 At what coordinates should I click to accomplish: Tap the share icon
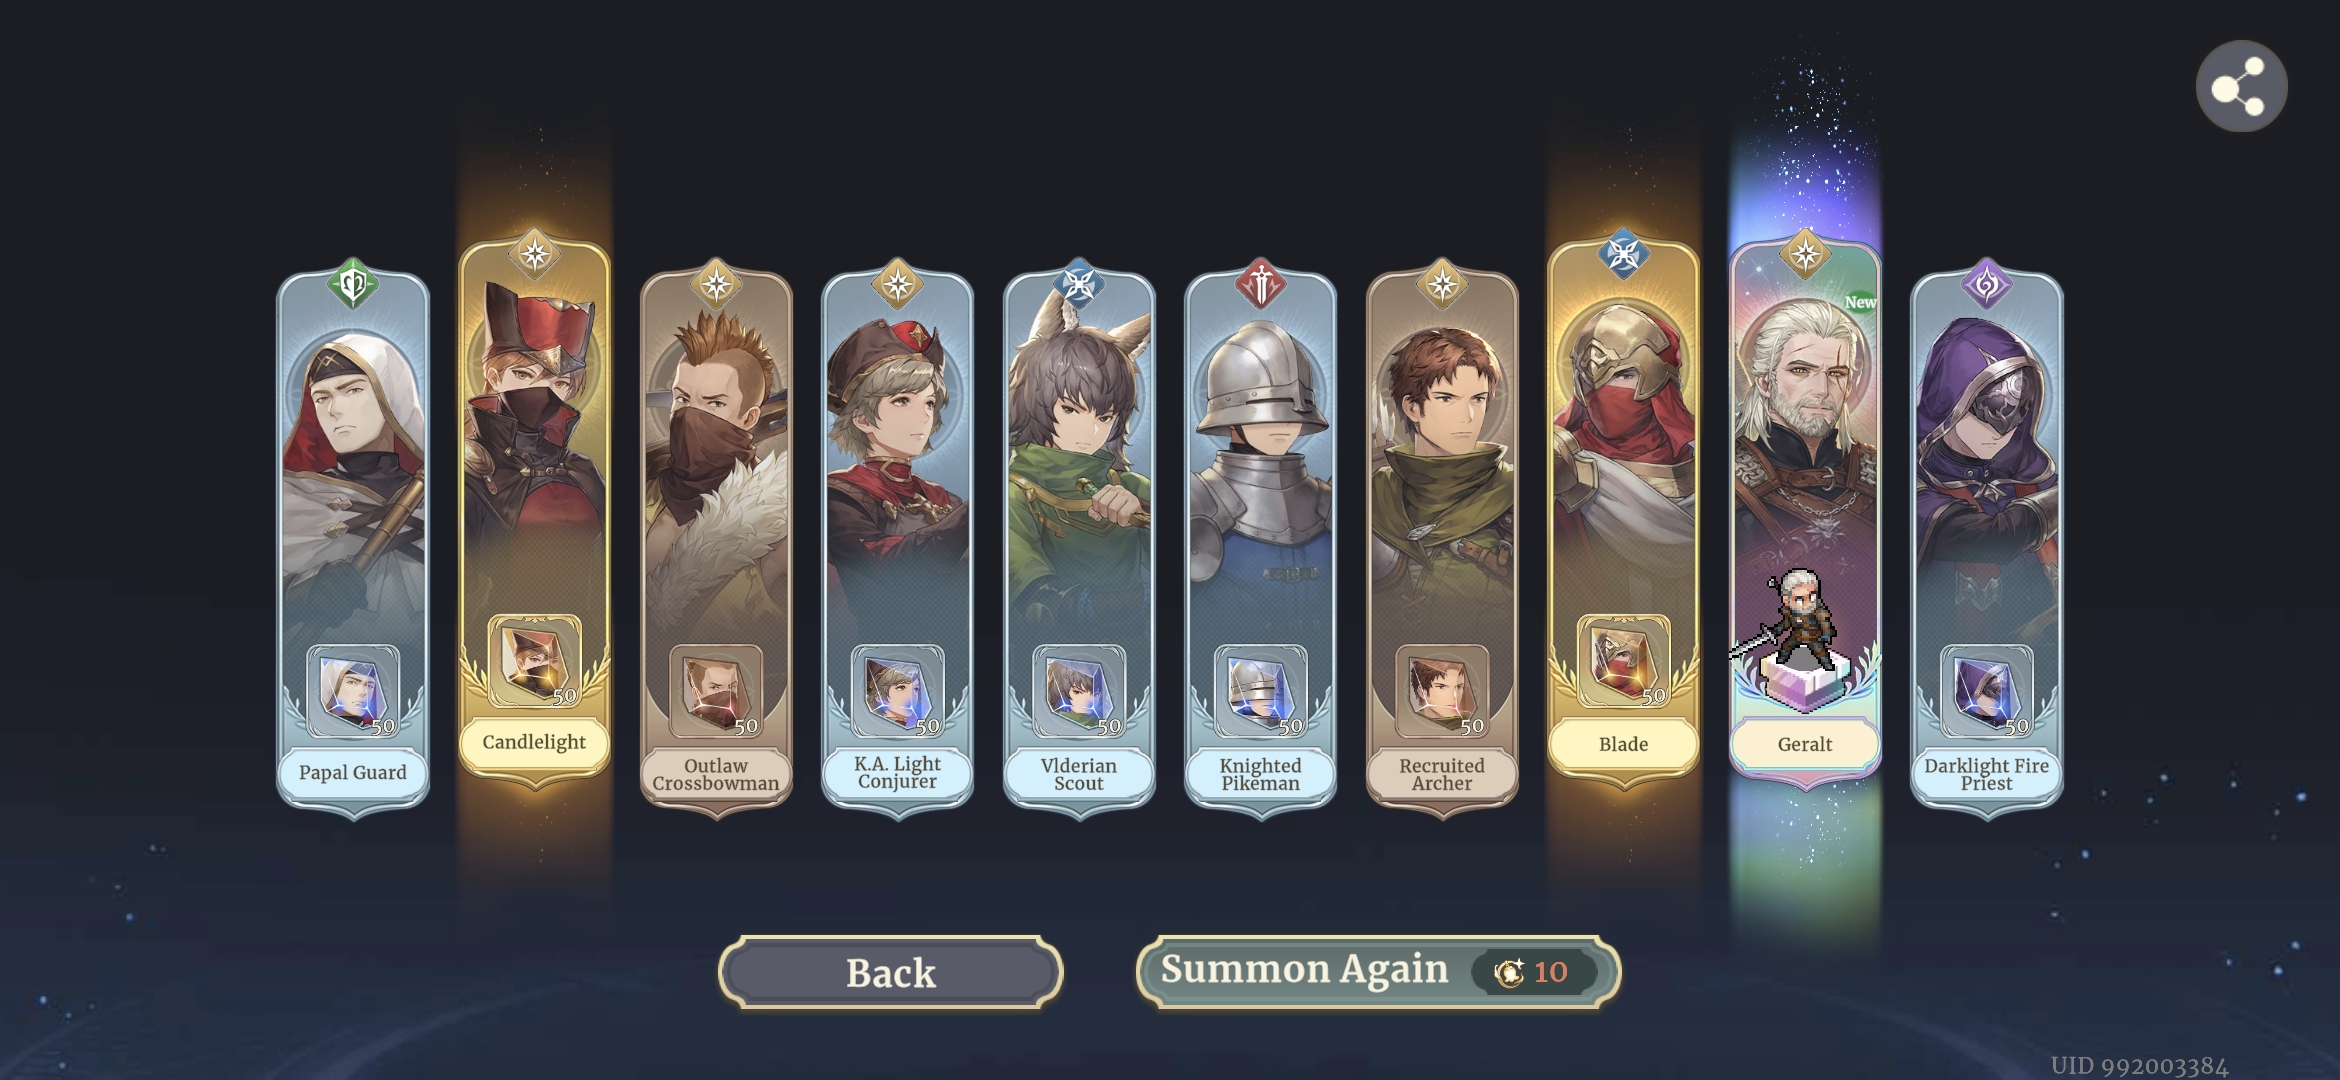tap(2241, 86)
